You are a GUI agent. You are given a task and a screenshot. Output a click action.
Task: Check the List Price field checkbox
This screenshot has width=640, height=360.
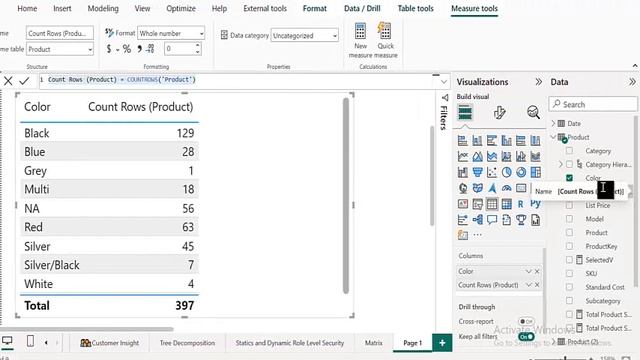(x=569, y=205)
